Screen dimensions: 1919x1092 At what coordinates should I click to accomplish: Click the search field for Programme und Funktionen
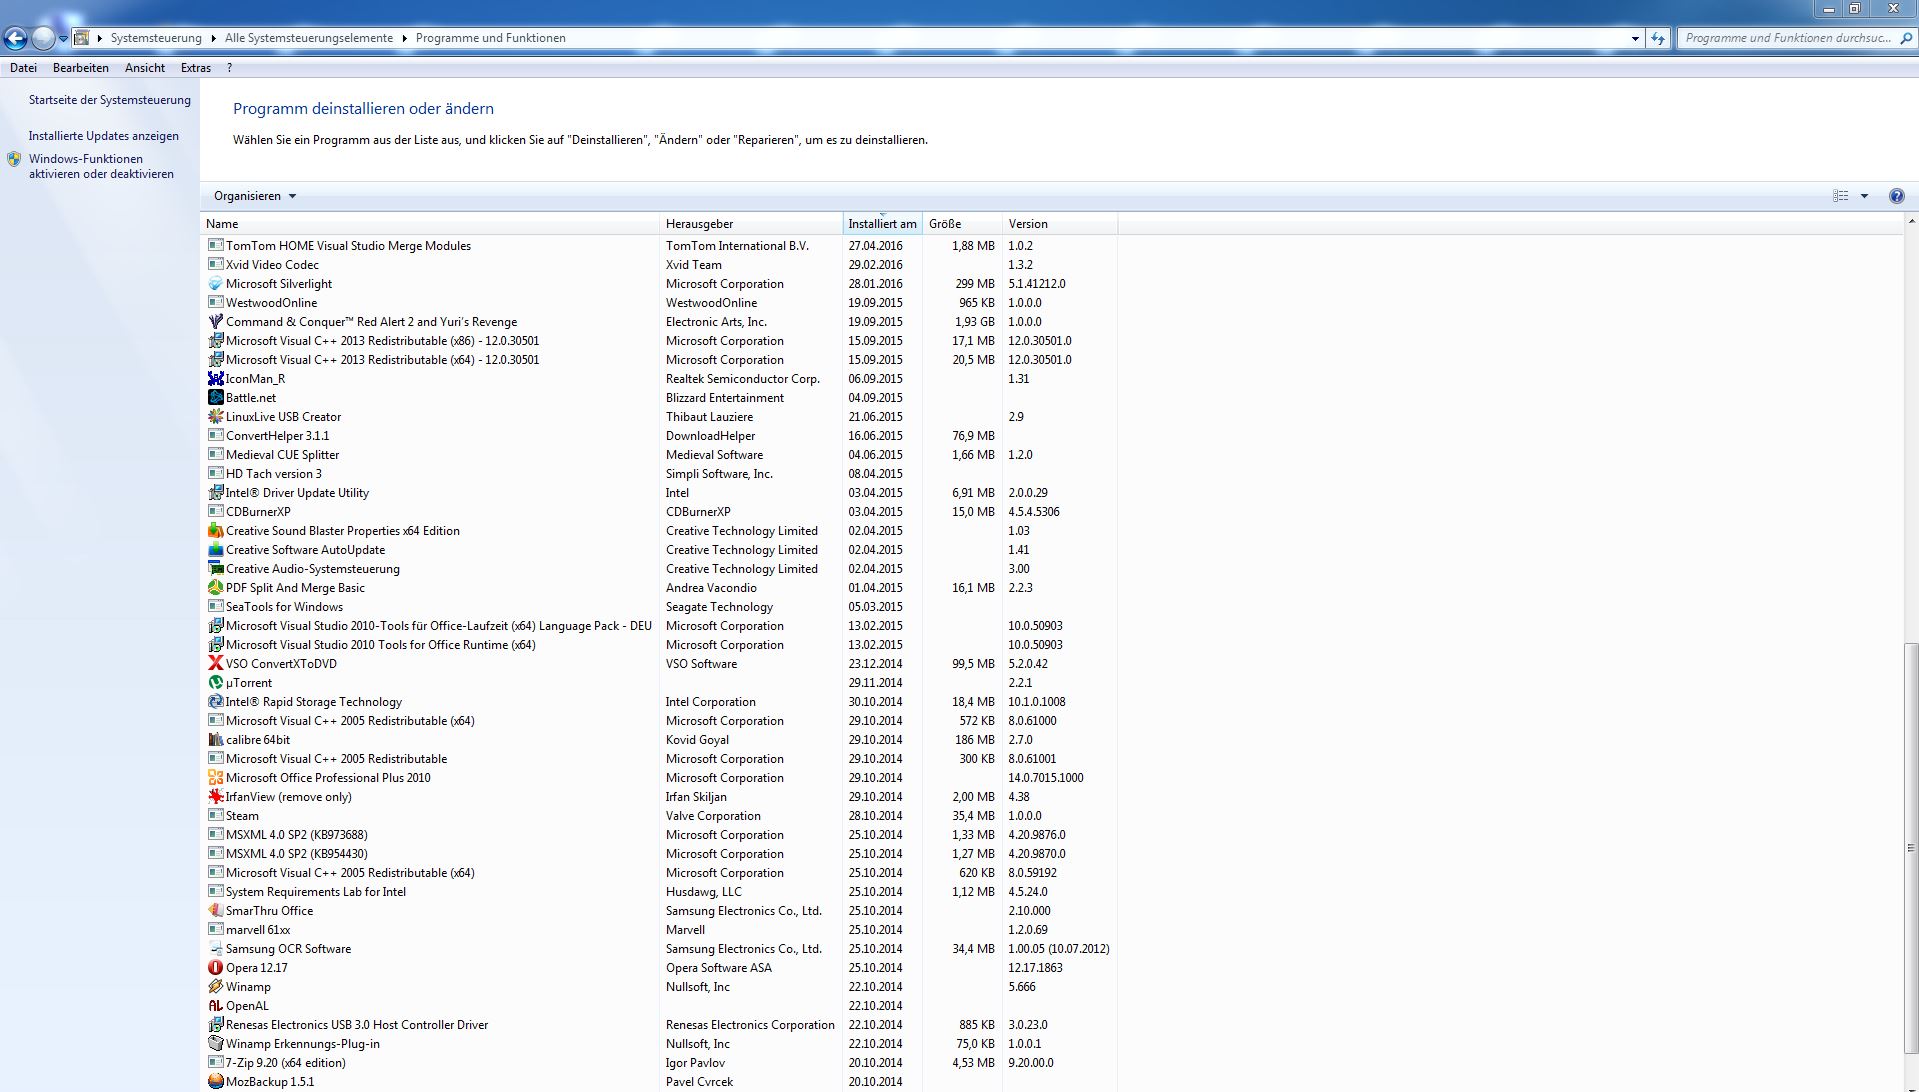pyautogui.click(x=1788, y=38)
